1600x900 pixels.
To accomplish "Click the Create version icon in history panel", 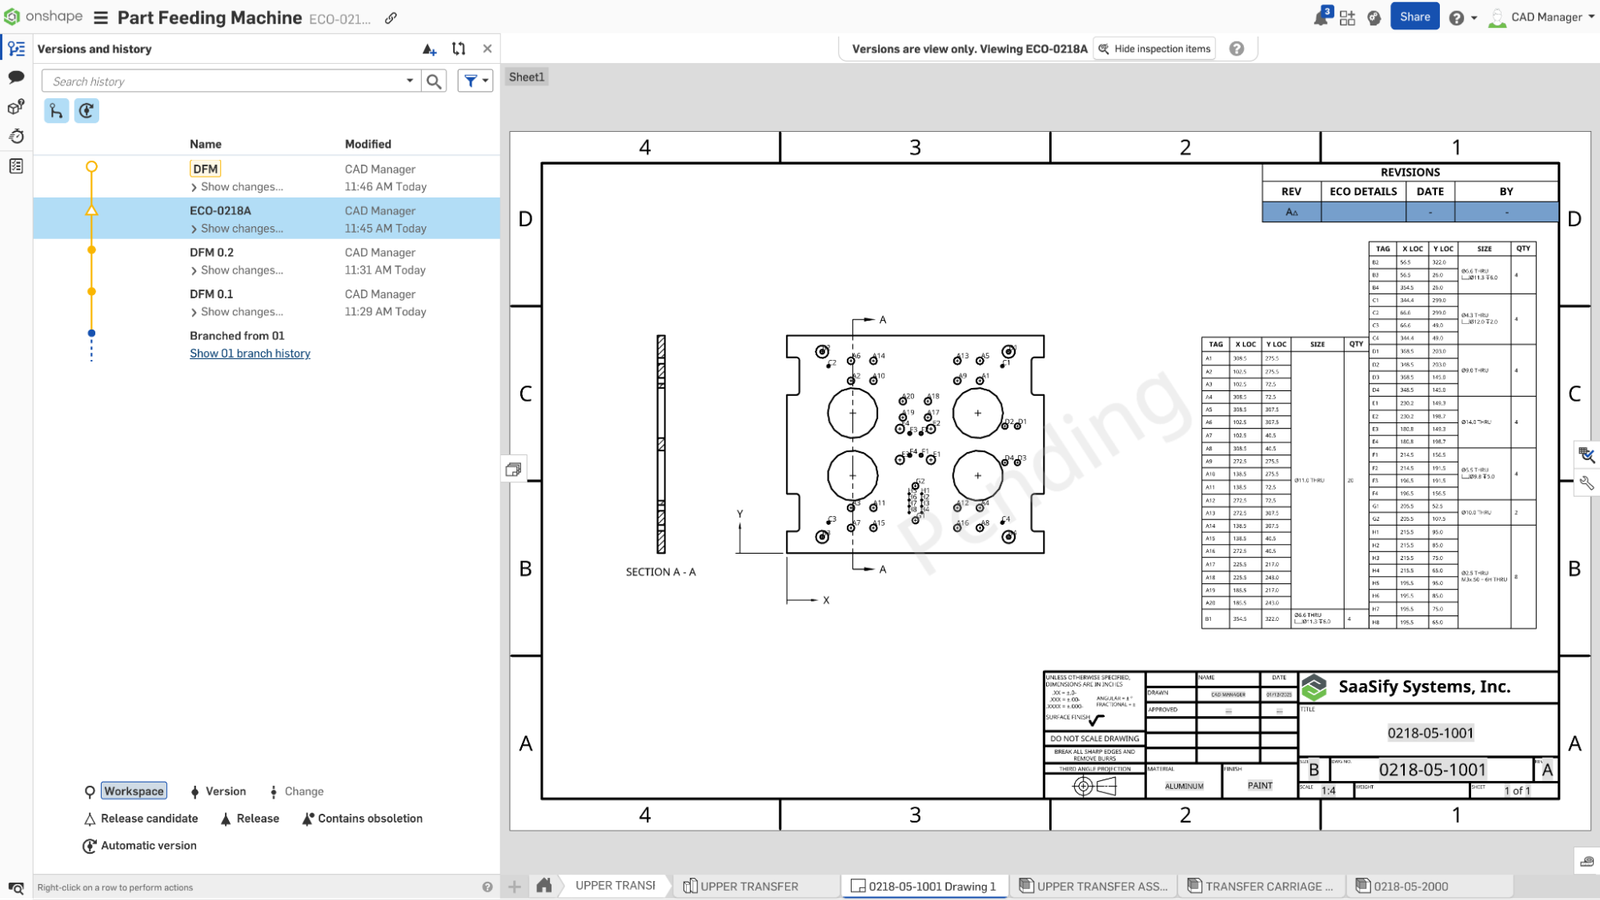I will 430,48.
